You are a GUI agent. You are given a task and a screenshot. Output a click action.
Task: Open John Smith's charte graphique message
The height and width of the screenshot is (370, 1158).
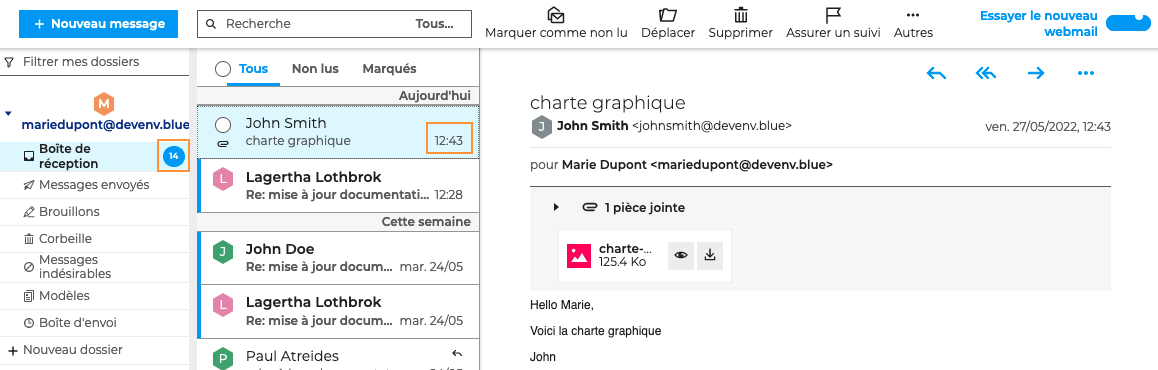pos(338,131)
